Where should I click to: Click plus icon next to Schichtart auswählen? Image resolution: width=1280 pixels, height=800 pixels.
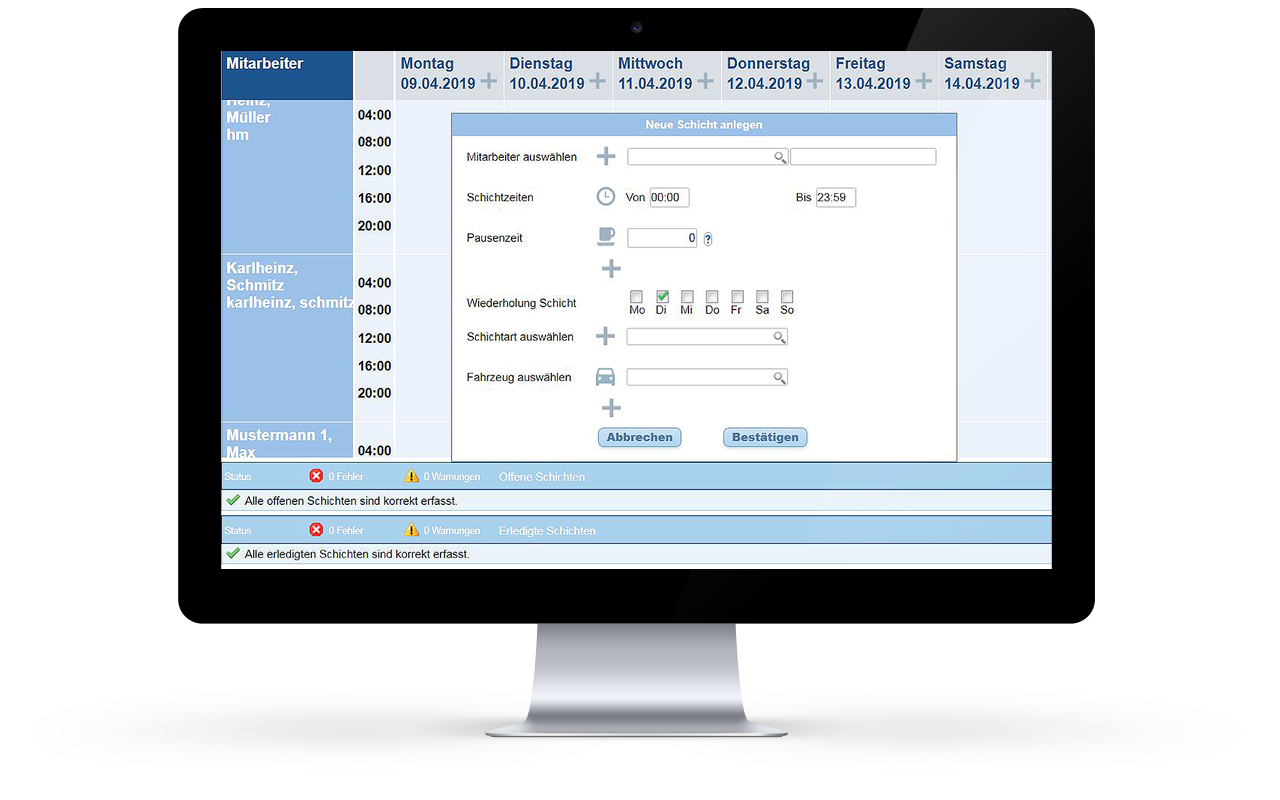pos(606,337)
